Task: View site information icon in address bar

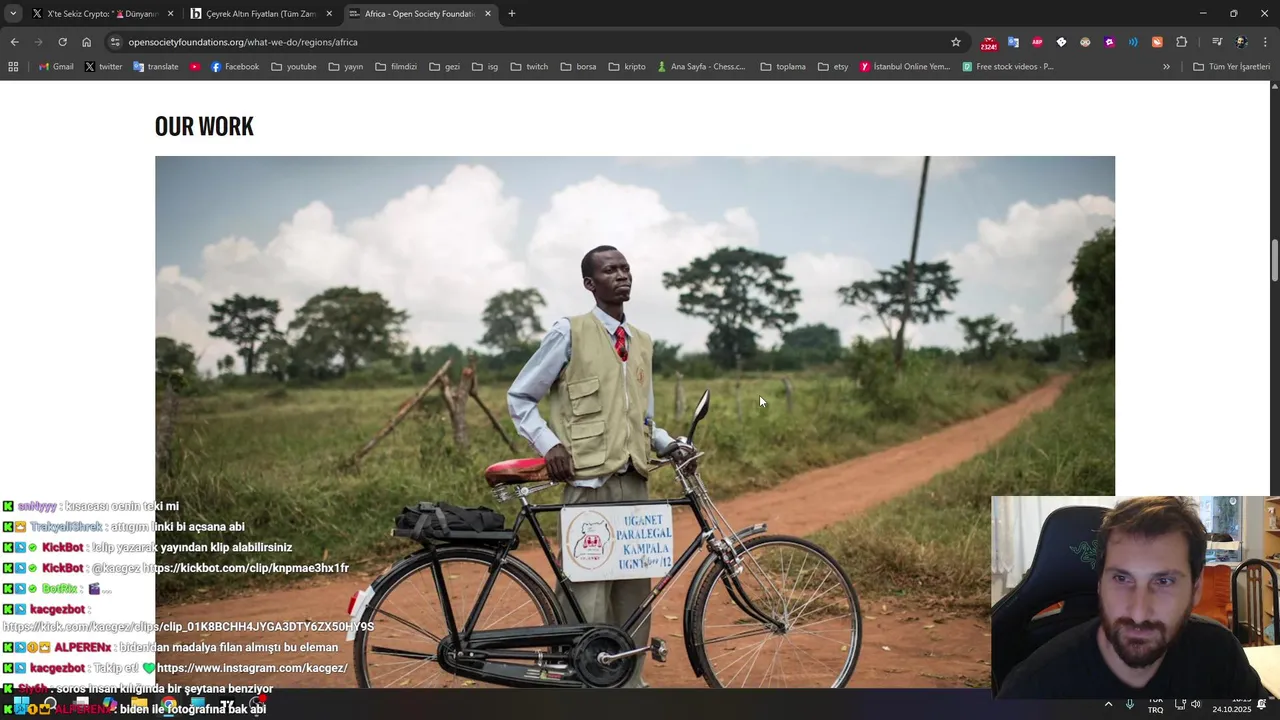Action: pyautogui.click(x=115, y=42)
